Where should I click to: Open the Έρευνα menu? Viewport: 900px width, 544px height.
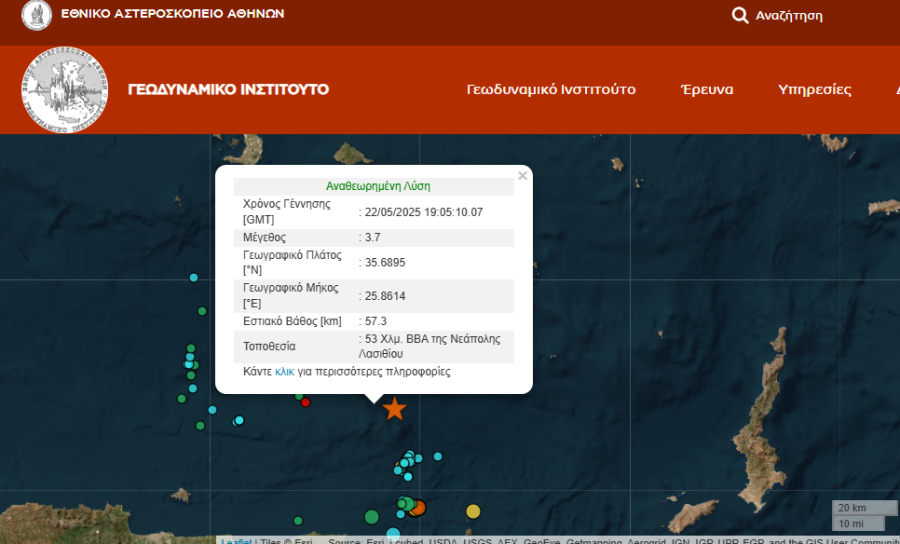707,90
